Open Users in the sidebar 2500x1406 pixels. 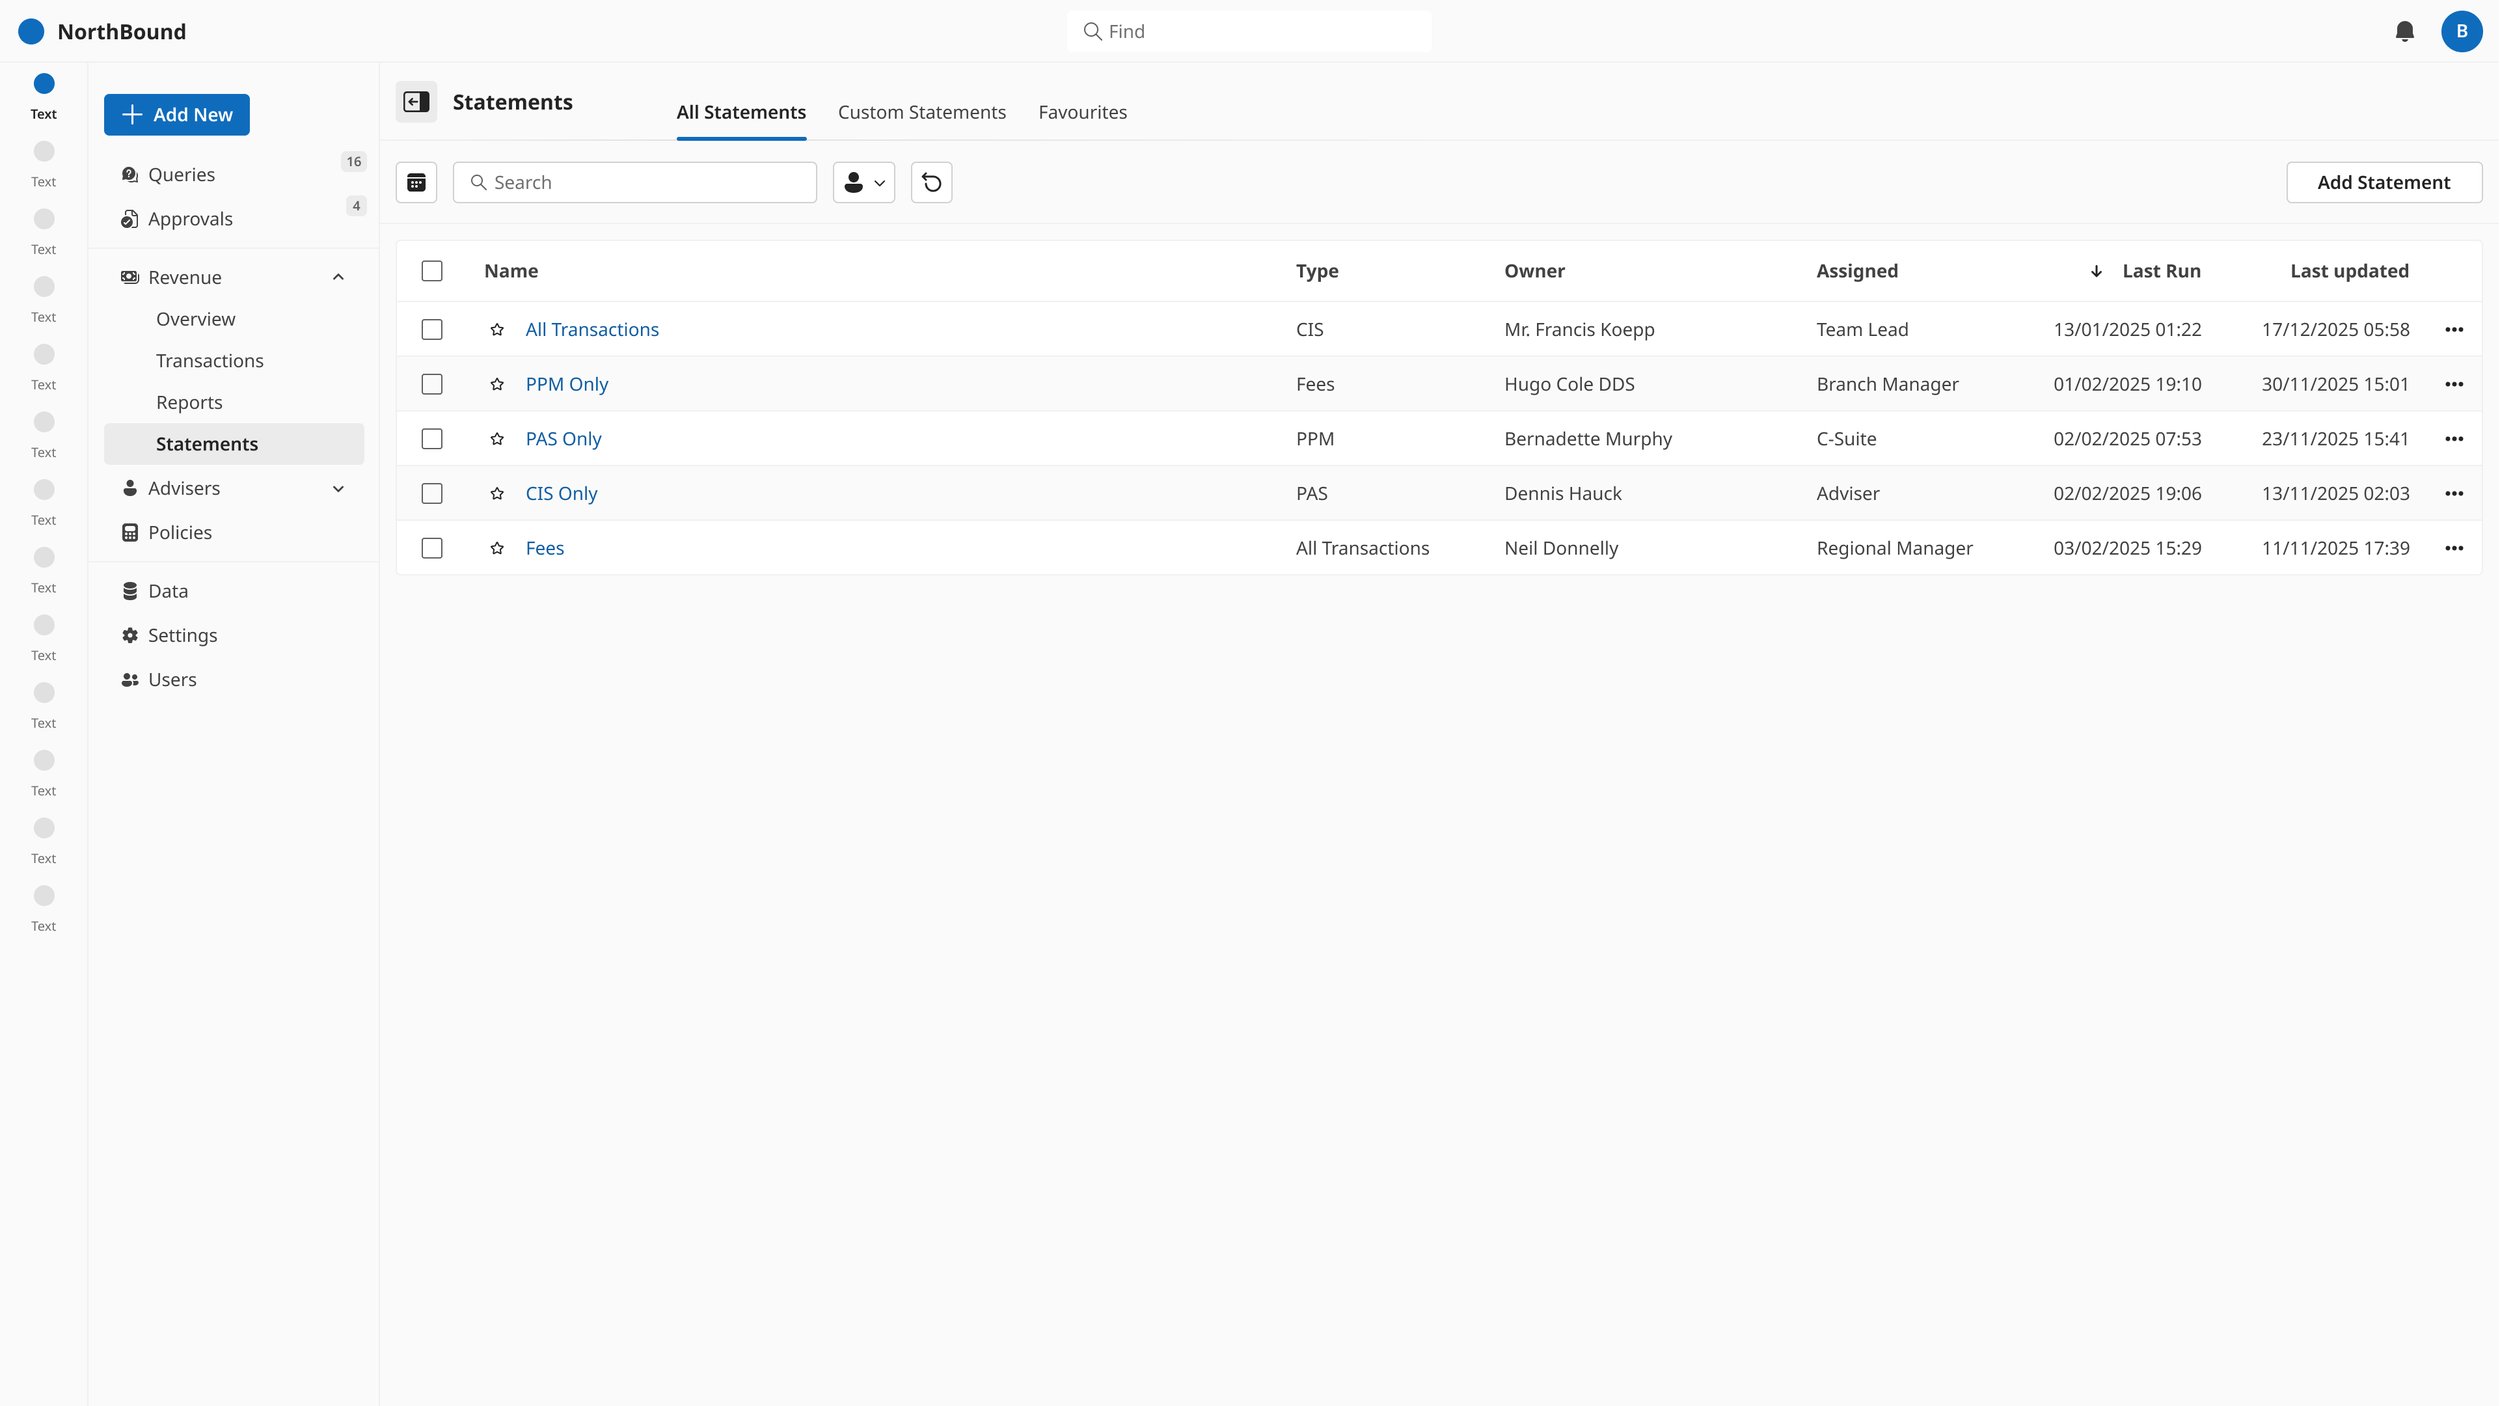(234, 679)
